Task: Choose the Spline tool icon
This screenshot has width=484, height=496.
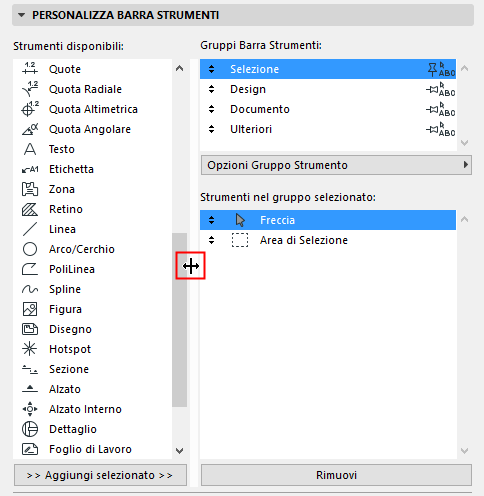Action: [30, 289]
